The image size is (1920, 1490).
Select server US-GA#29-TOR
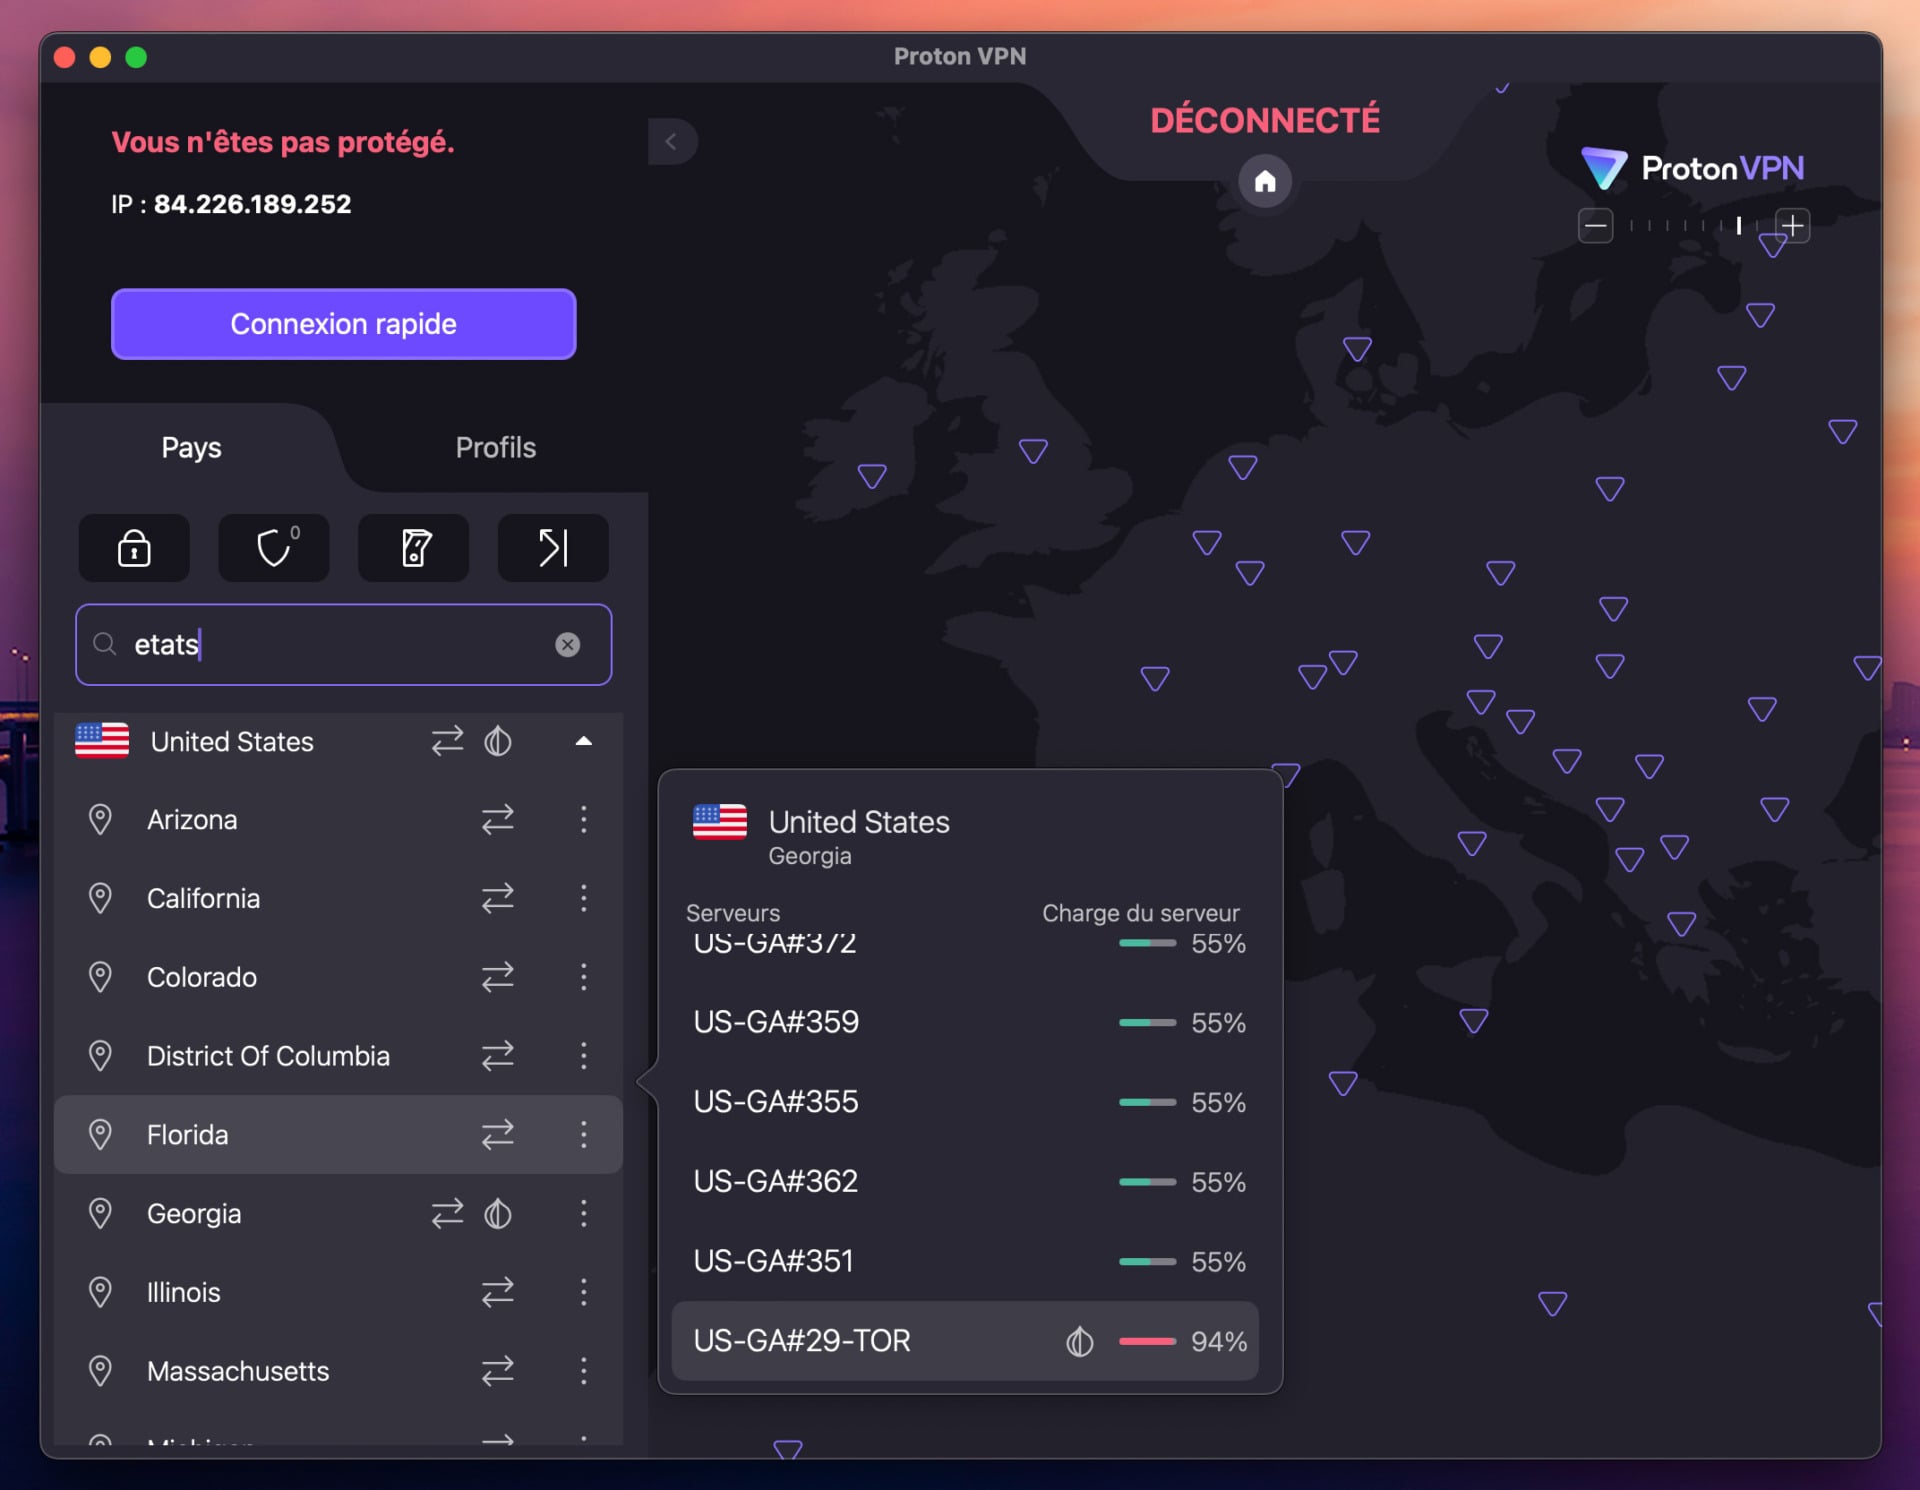(965, 1341)
